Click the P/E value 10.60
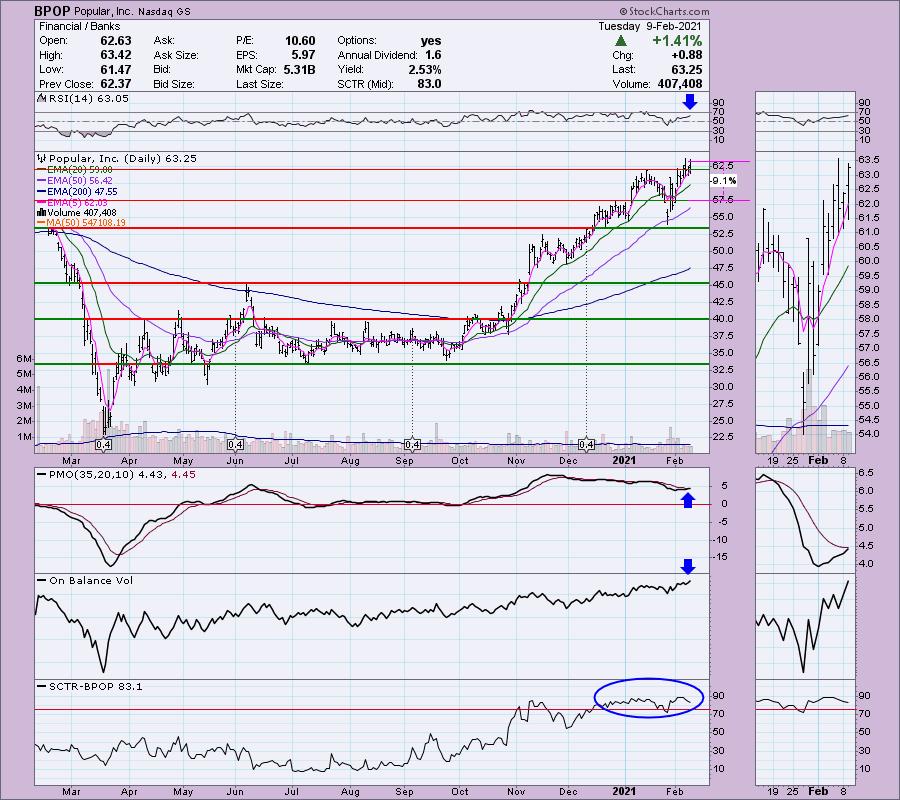The image size is (900, 800). pos(300,41)
